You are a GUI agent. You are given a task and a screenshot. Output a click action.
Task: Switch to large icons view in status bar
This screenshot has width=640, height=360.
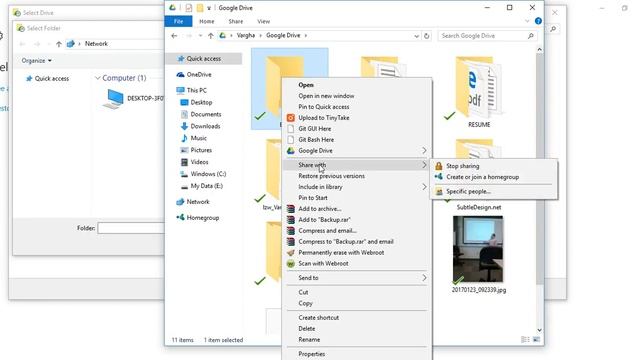click(536, 340)
